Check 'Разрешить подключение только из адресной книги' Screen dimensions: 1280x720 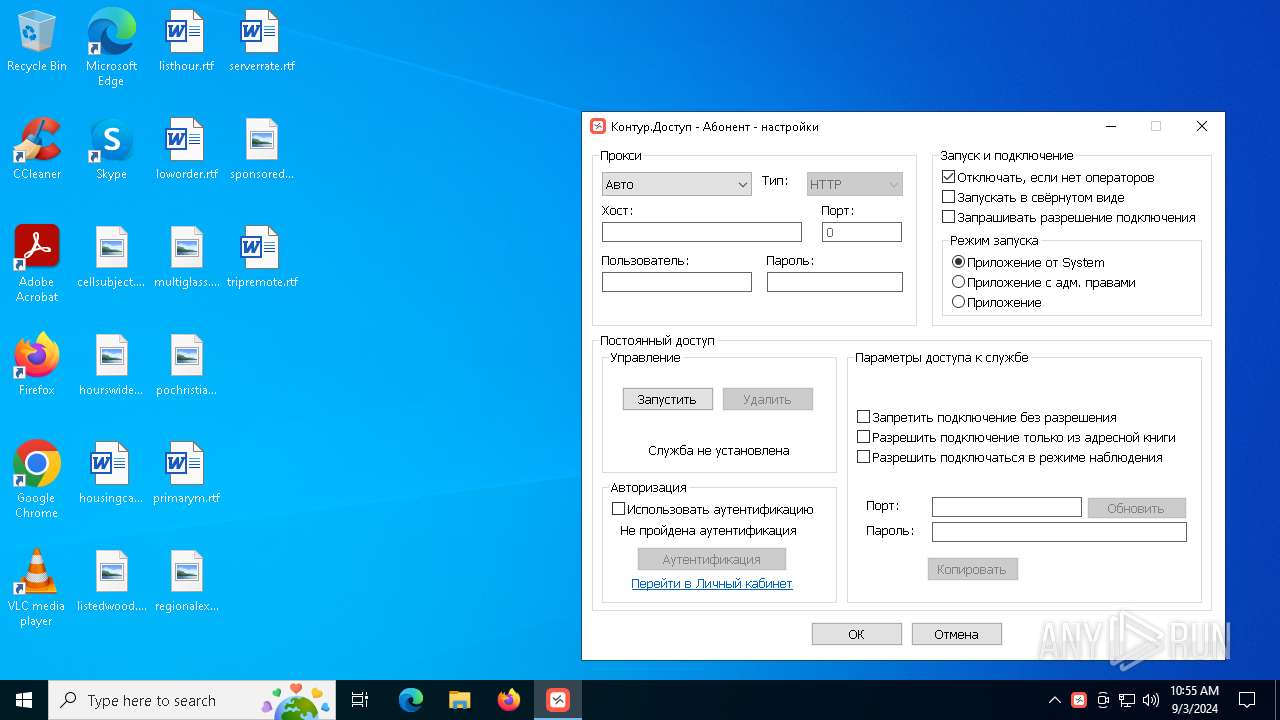864,437
